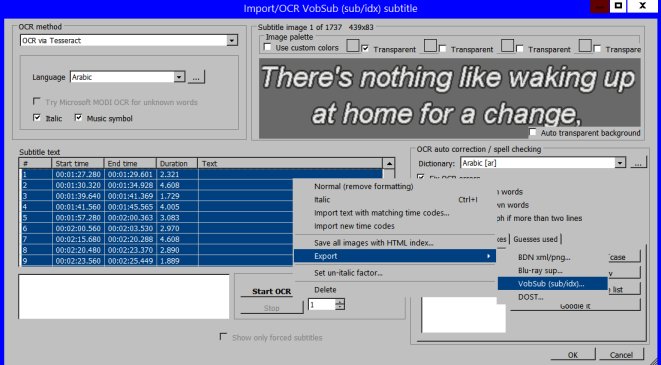Select the second image palette color swatch
661x365 pixels.
pos(430,46)
